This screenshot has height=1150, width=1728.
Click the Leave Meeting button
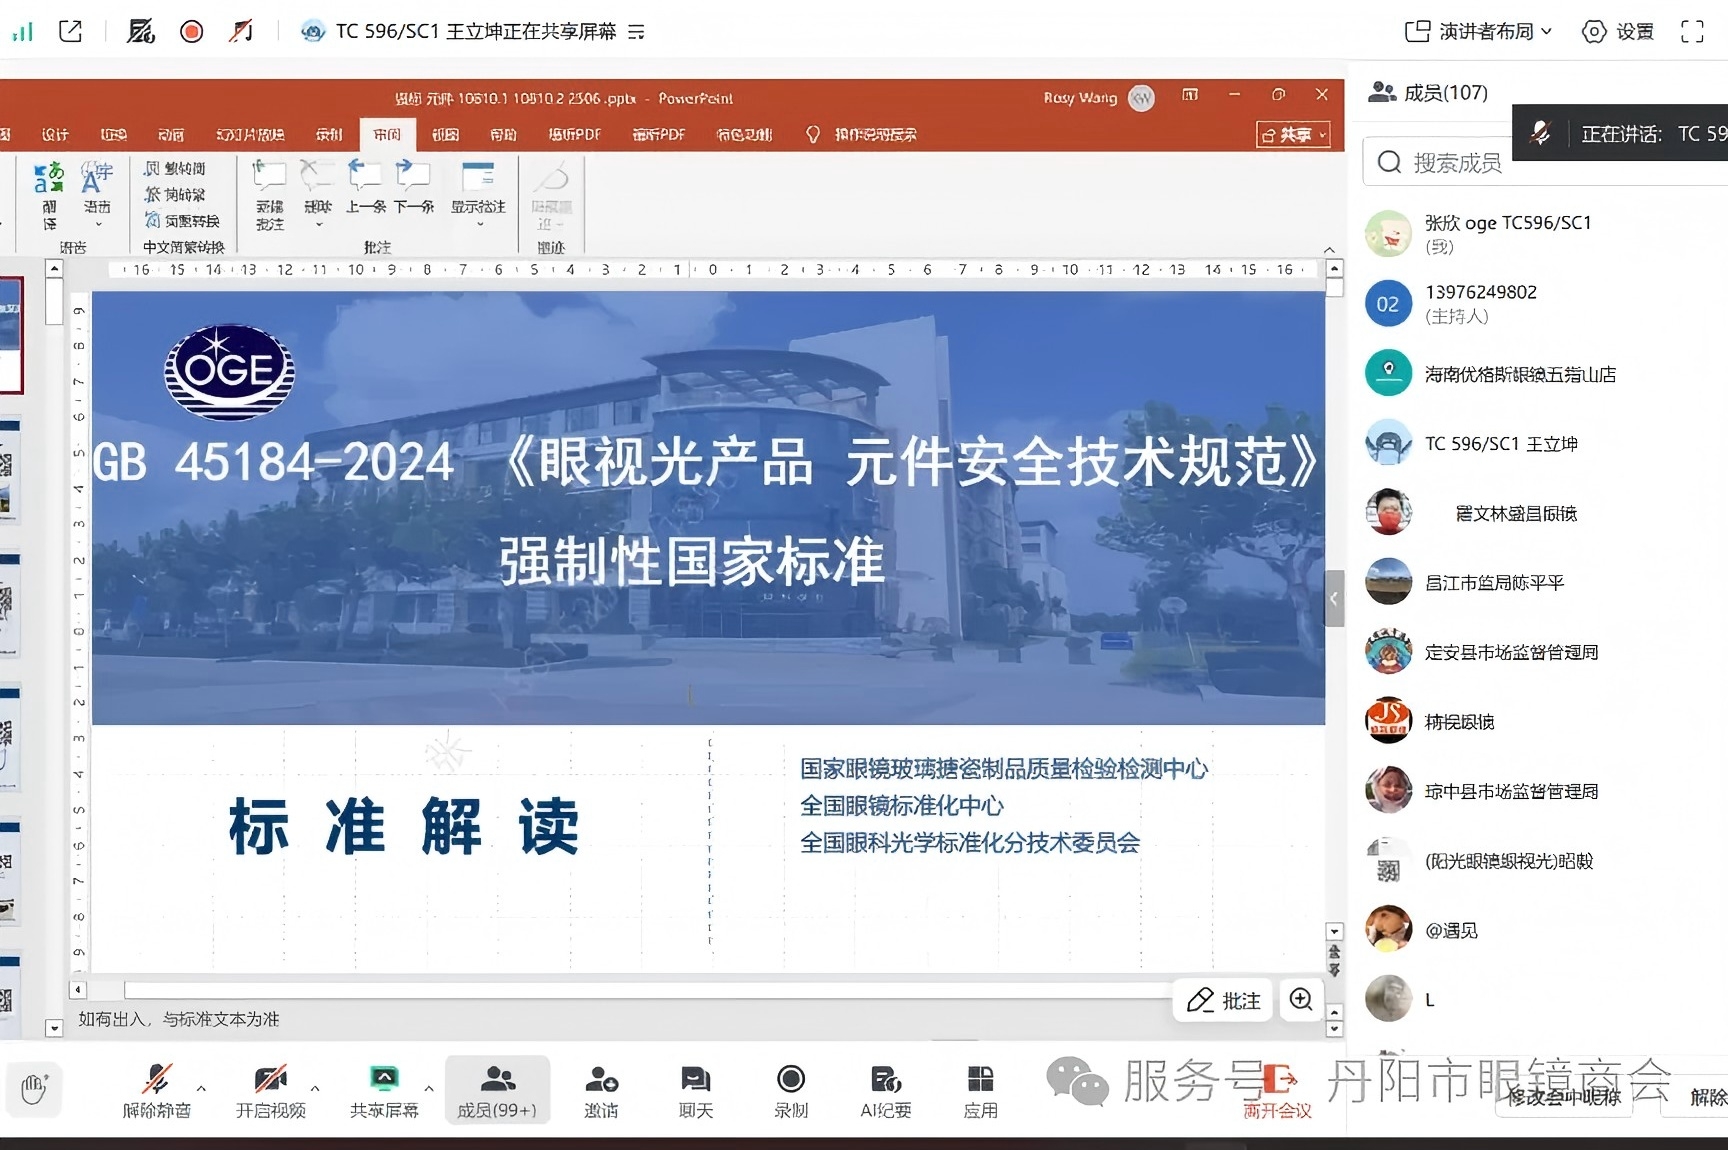(x=1277, y=1090)
